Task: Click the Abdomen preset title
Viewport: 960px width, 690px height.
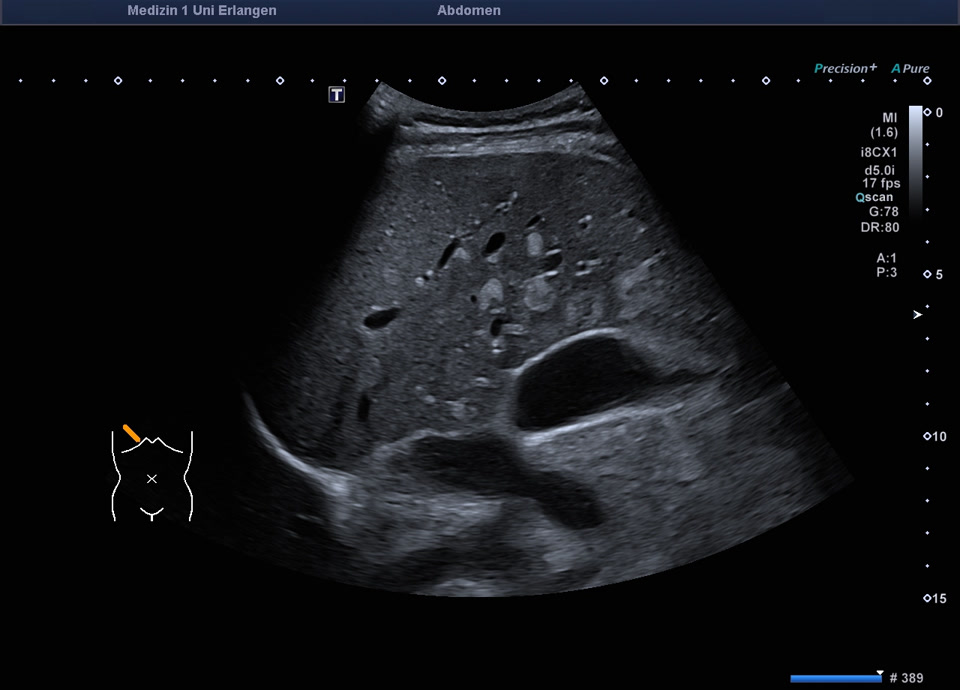Action: pos(469,11)
